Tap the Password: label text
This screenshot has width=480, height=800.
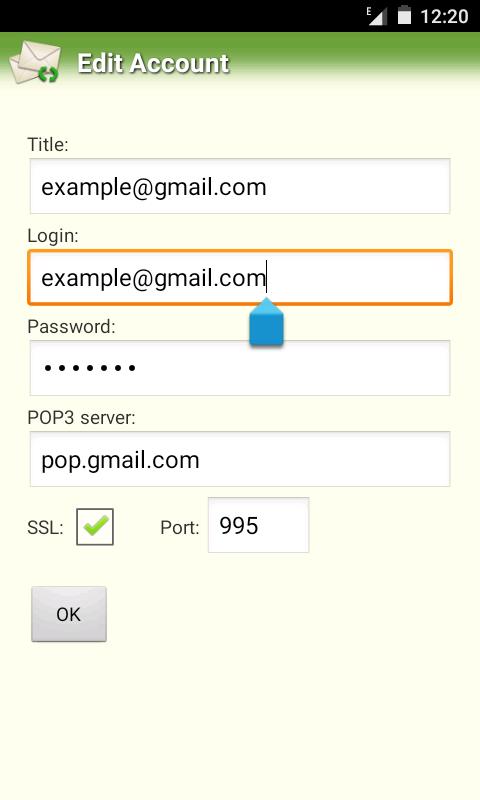pos(71,327)
